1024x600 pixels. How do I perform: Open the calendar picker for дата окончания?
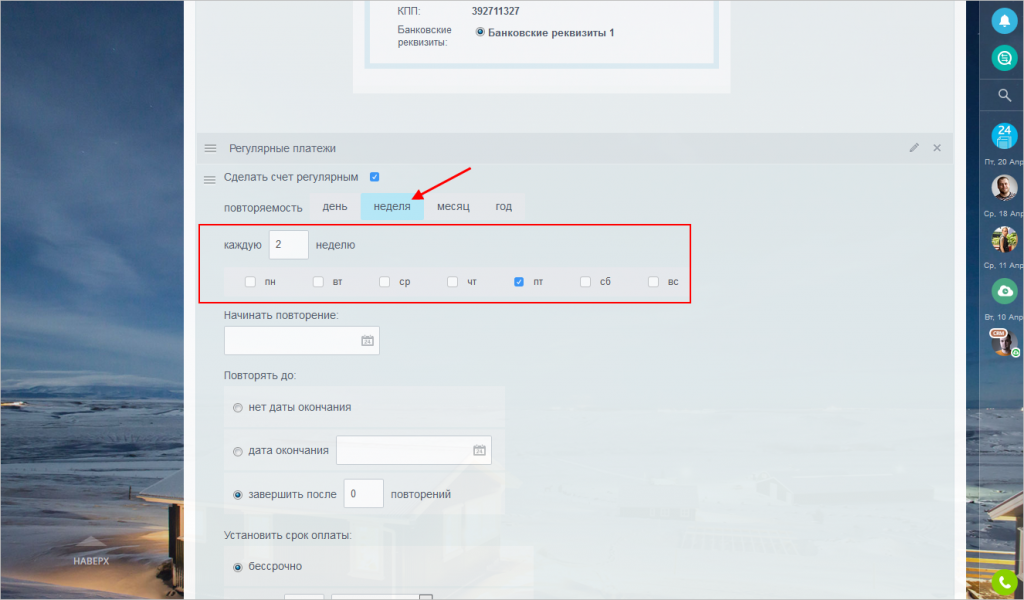tap(479, 450)
